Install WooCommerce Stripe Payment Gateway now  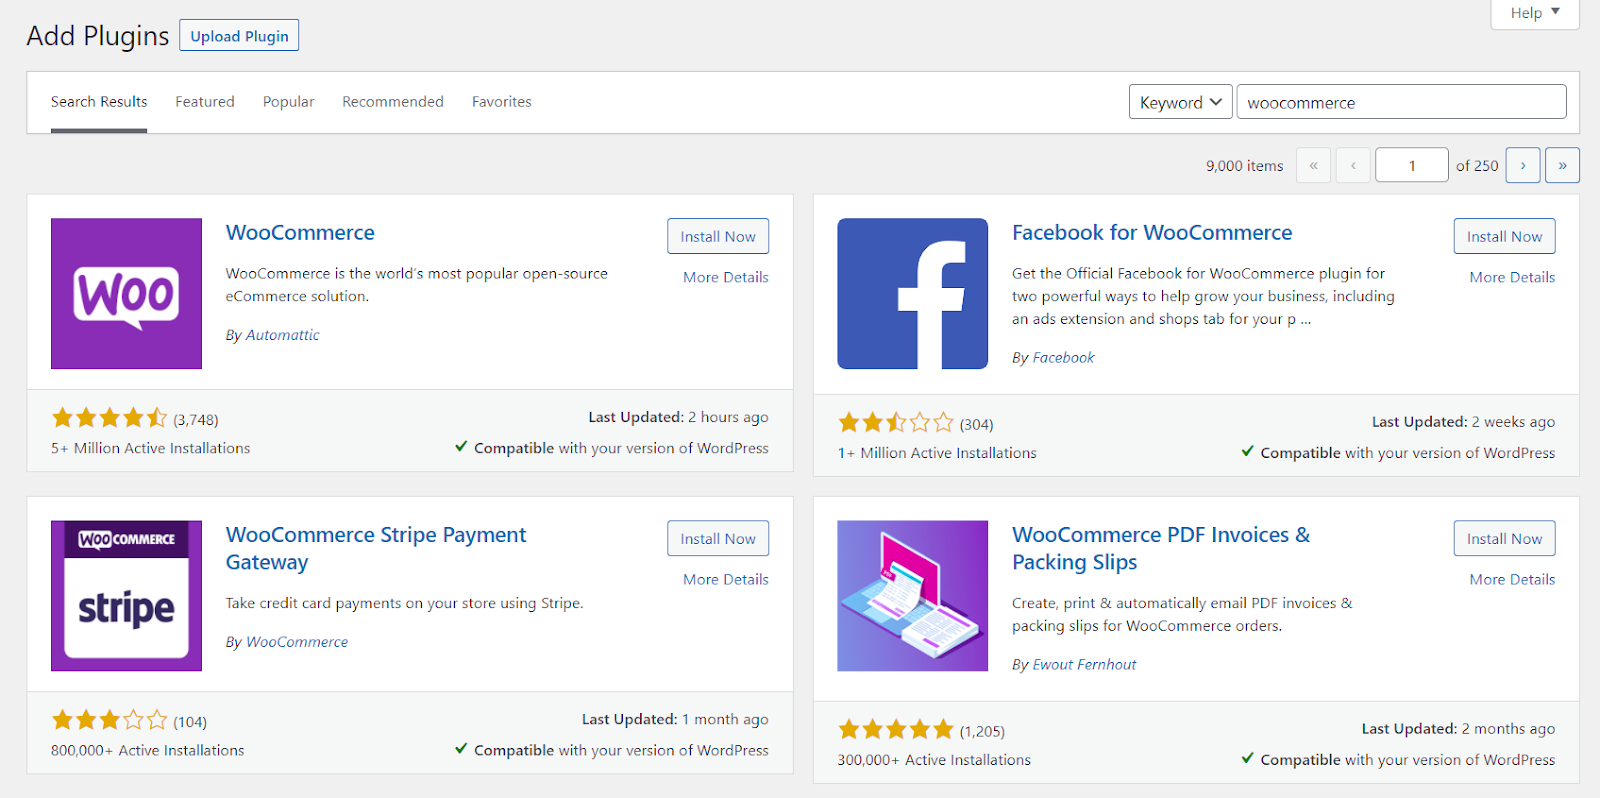[718, 538]
